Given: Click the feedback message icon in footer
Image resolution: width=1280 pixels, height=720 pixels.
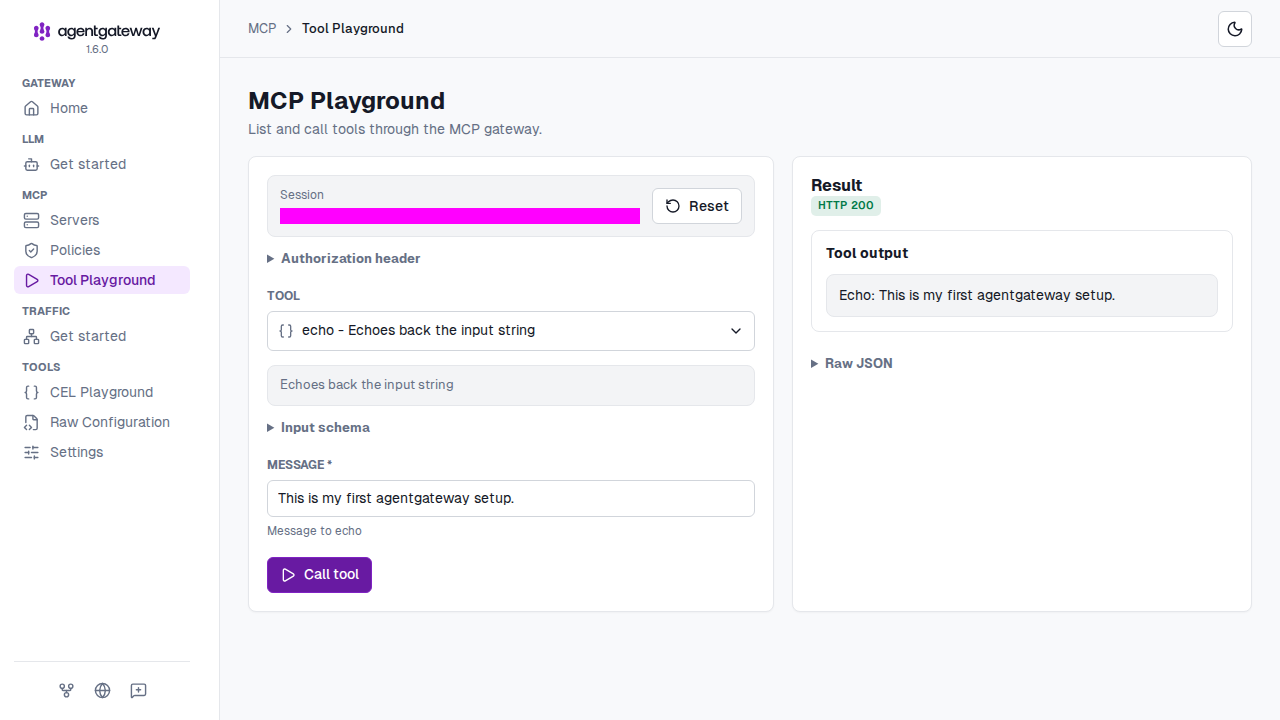Looking at the screenshot, I should (138, 690).
